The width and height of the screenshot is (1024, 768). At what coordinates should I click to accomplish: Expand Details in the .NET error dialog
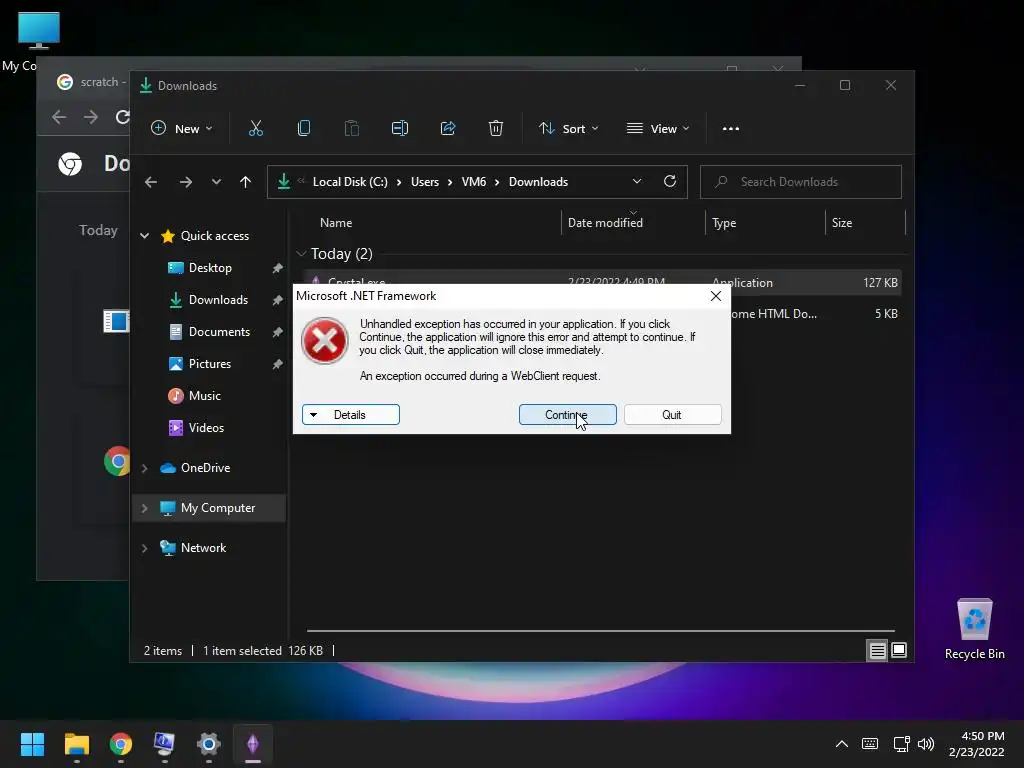click(351, 415)
